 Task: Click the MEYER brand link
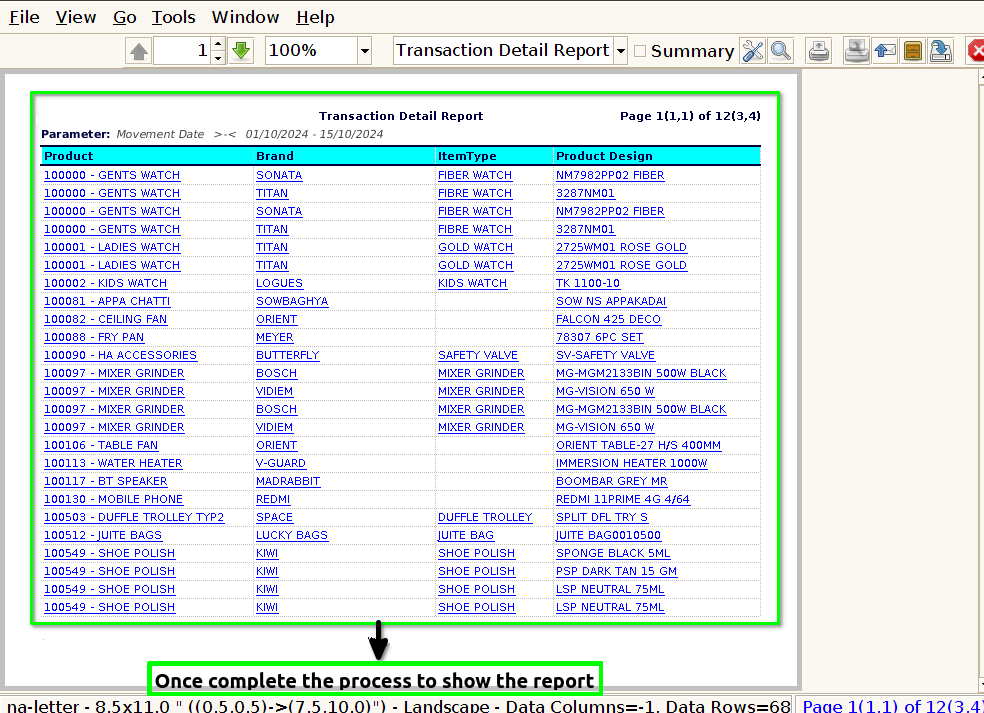275,337
